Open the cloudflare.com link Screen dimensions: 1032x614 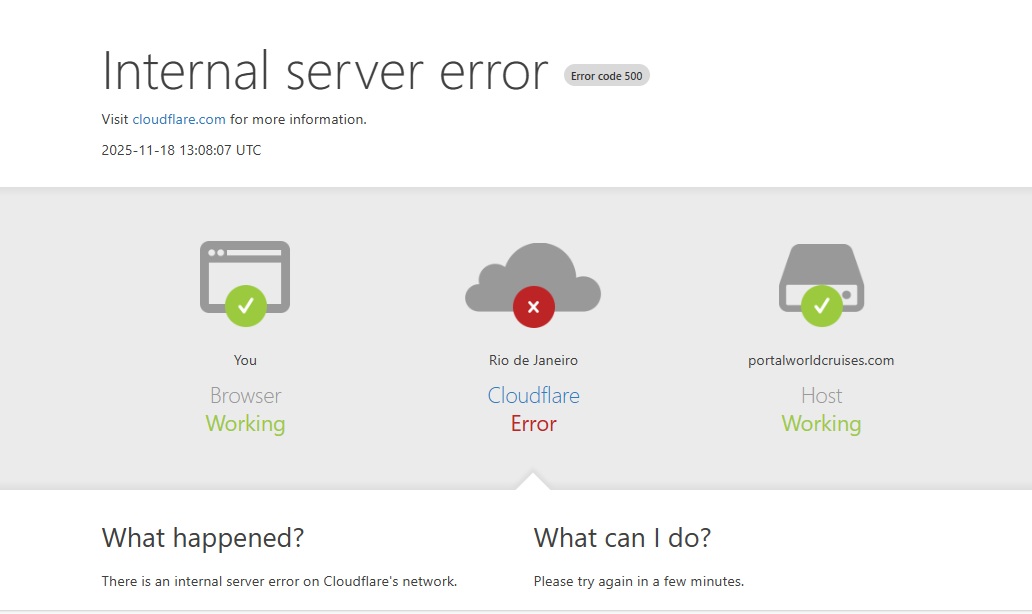point(179,119)
